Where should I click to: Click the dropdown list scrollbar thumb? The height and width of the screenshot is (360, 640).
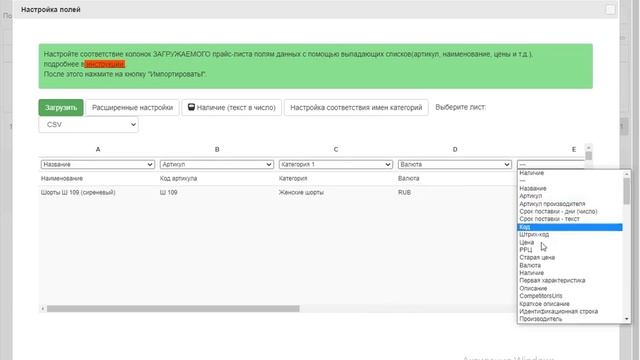tap(627, 191)
